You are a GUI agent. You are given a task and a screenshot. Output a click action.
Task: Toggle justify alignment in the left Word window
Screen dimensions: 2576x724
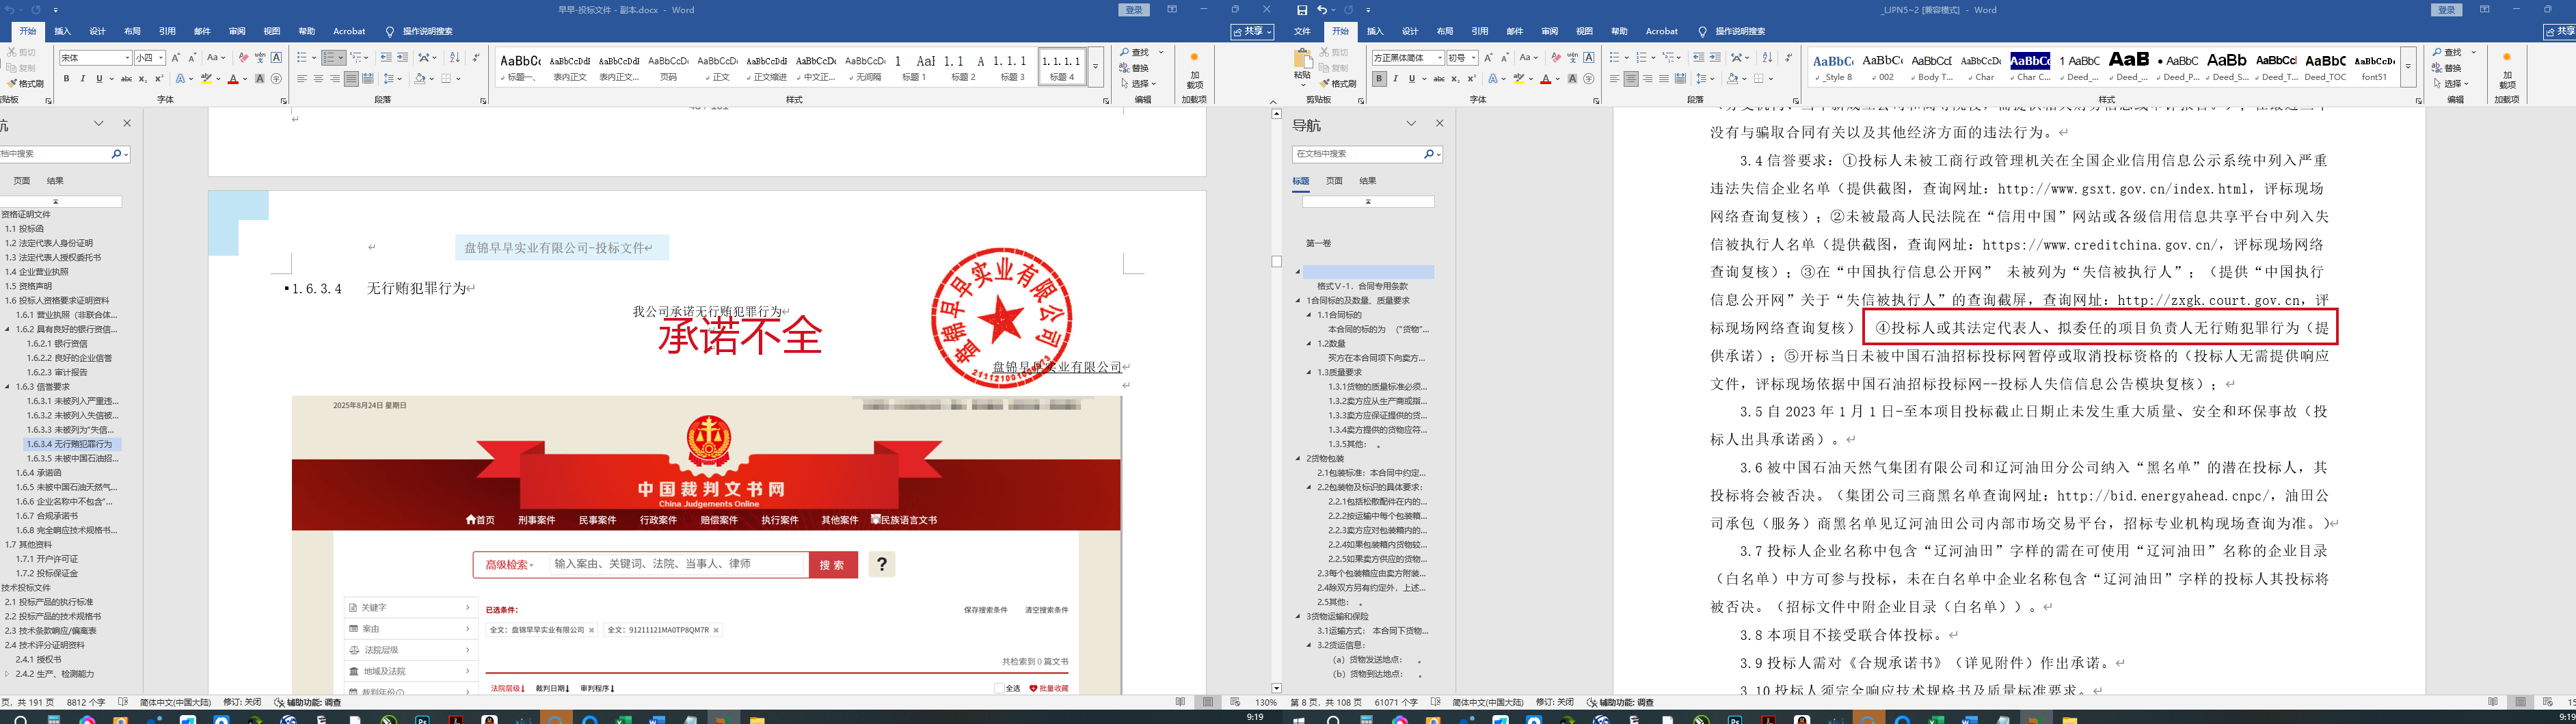[x=351, y=78]
